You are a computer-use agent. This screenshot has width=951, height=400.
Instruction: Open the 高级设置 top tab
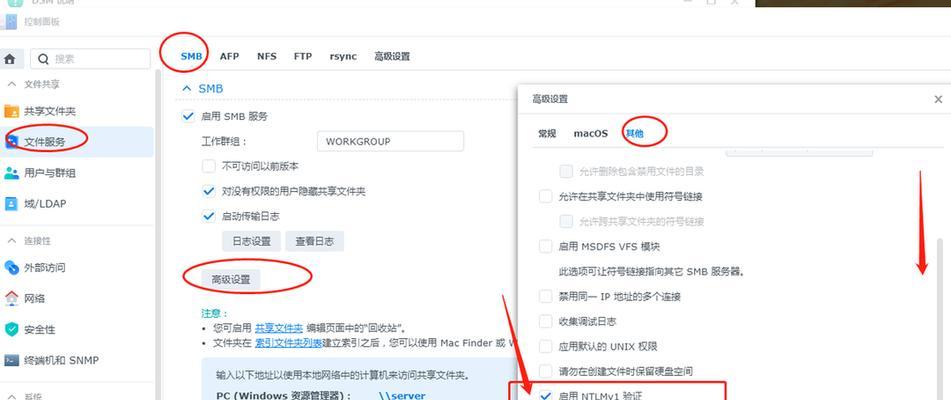[392, 56]
